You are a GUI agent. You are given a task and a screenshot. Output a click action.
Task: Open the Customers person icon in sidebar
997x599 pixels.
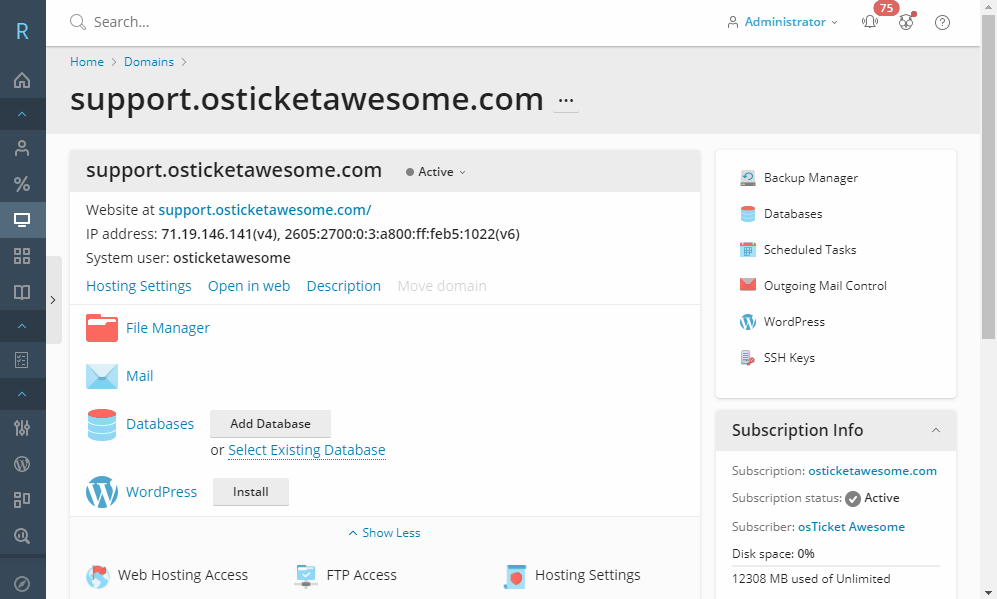click(22, 148)
